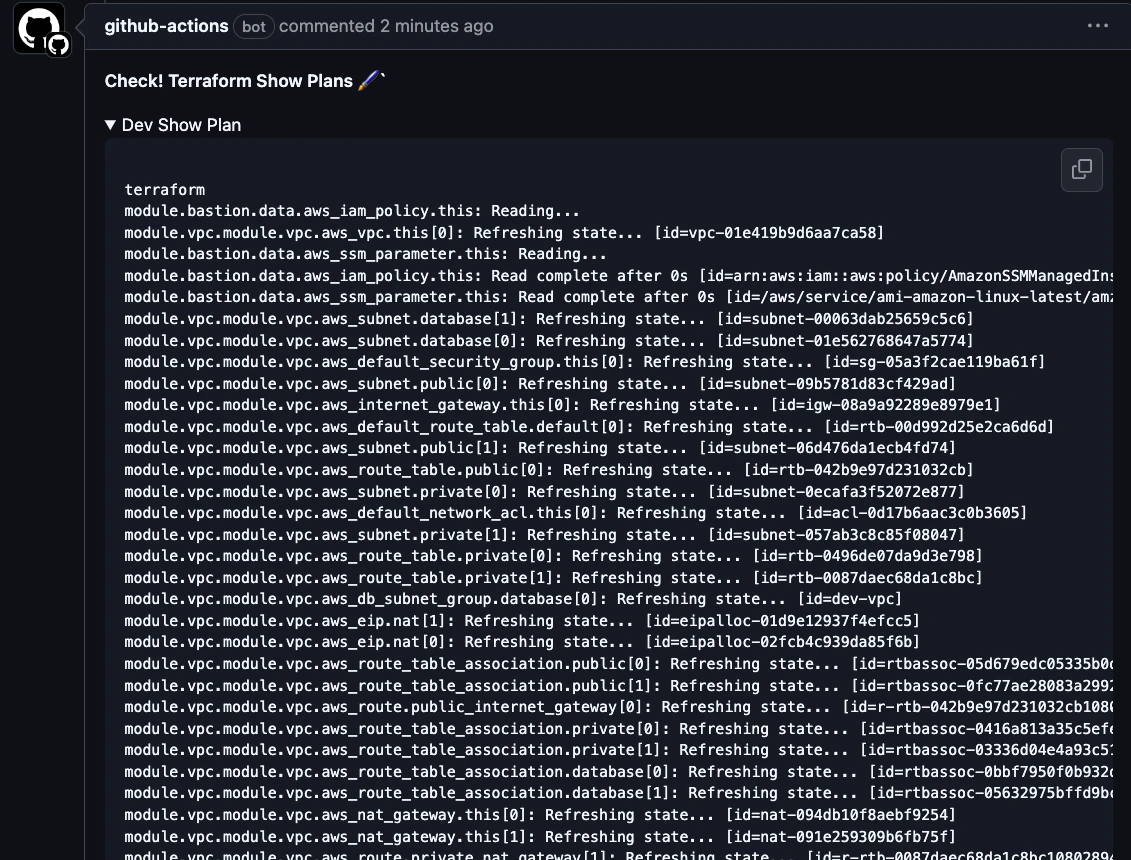Click the aws_nat_gateway.this[1] nat-091e259309b6fb75f line

click(540, 837)
